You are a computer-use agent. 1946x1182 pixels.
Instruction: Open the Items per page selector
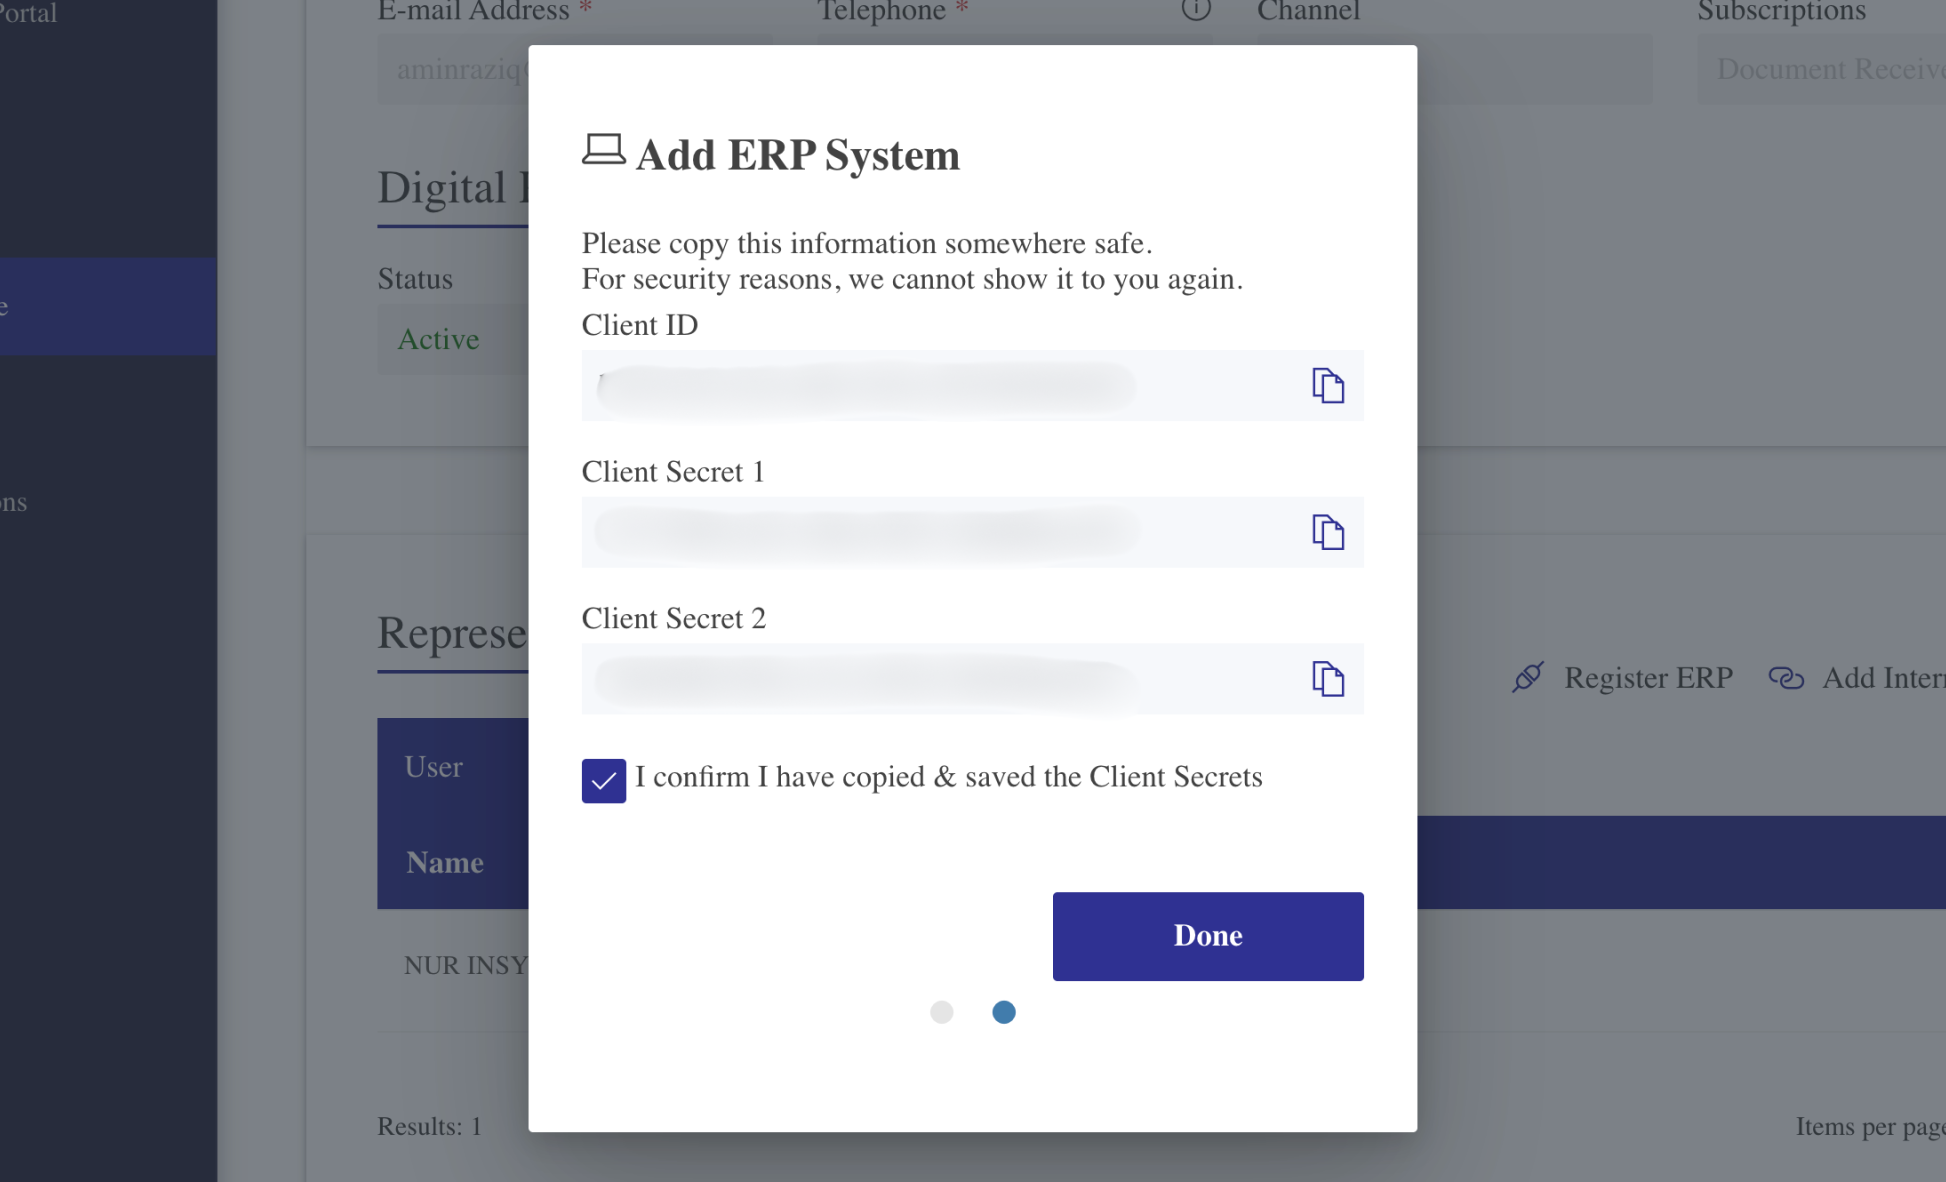tap(1868, 1127)
